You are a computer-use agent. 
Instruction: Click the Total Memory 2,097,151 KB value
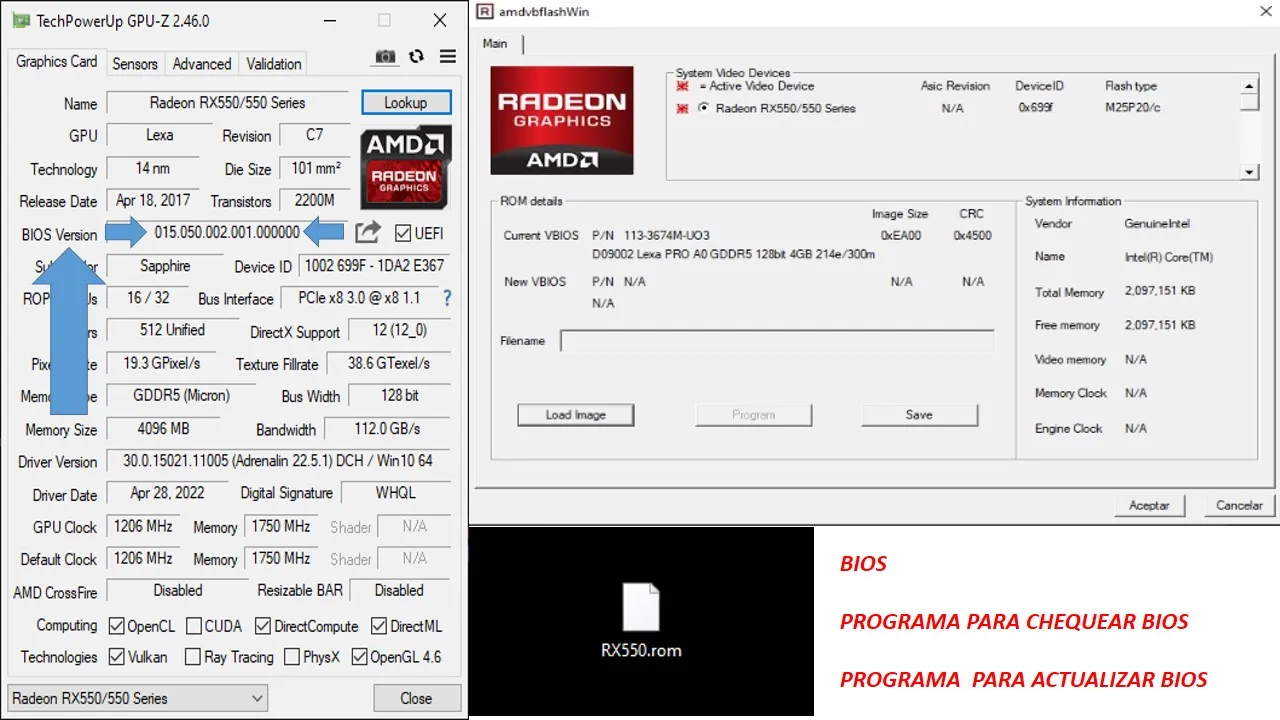[x=1160, y=292]
